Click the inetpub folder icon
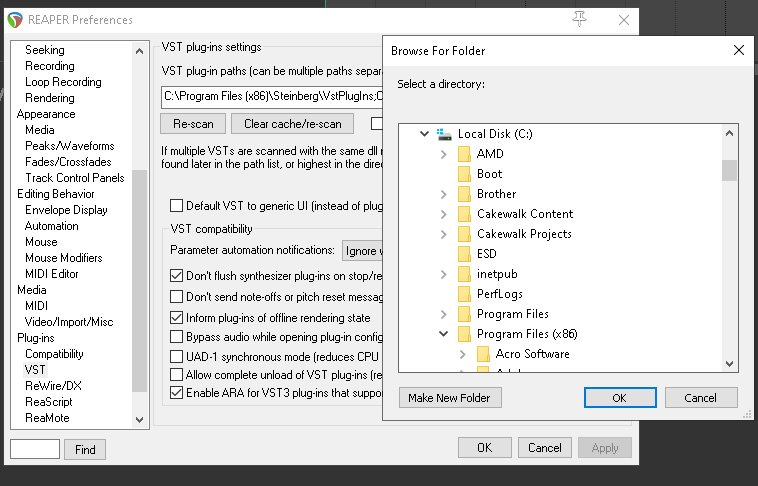Viewport: 758px width, 486px height. (x=464, y=274)
